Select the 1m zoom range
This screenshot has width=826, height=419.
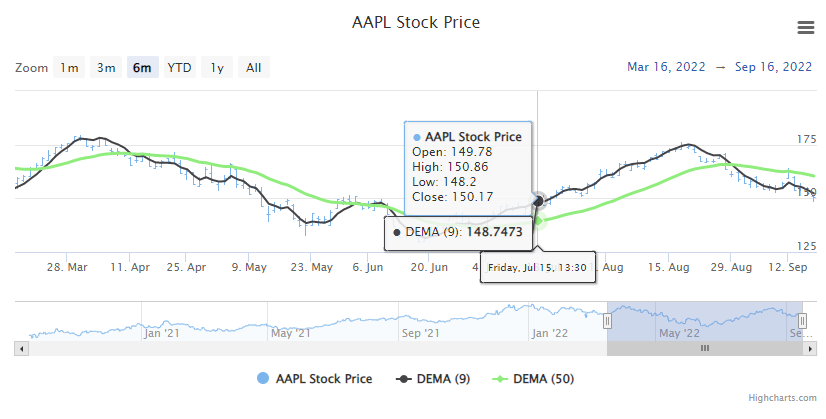68,68
